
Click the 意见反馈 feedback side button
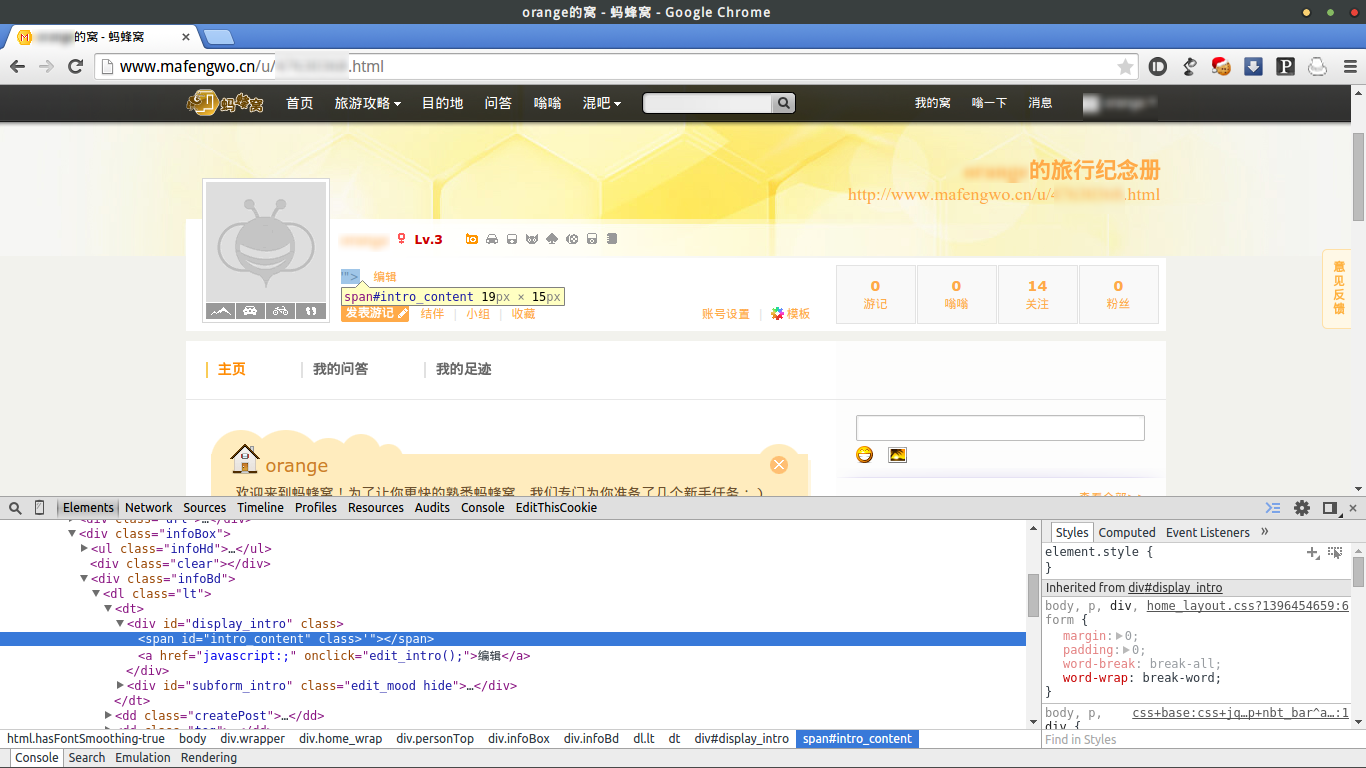(x=1339, y=288)
